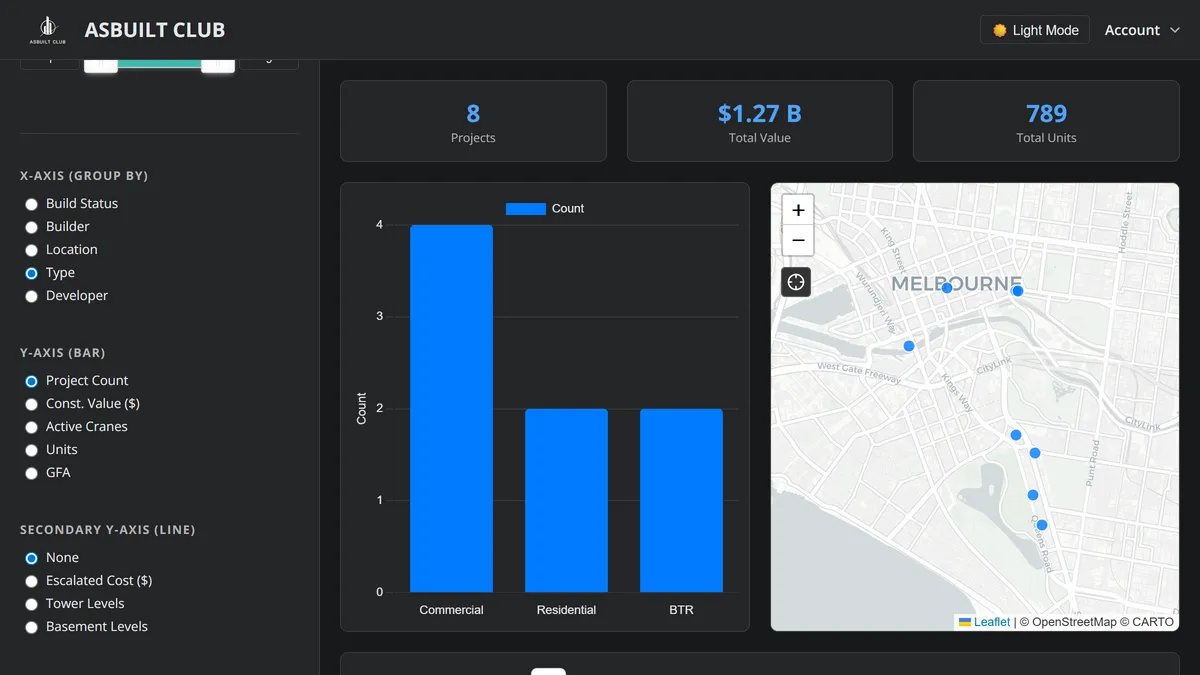This screenshot has width=1200, height=675.
Task: Click map marker on Queens Road label
Action: (x=1042, y=525)
